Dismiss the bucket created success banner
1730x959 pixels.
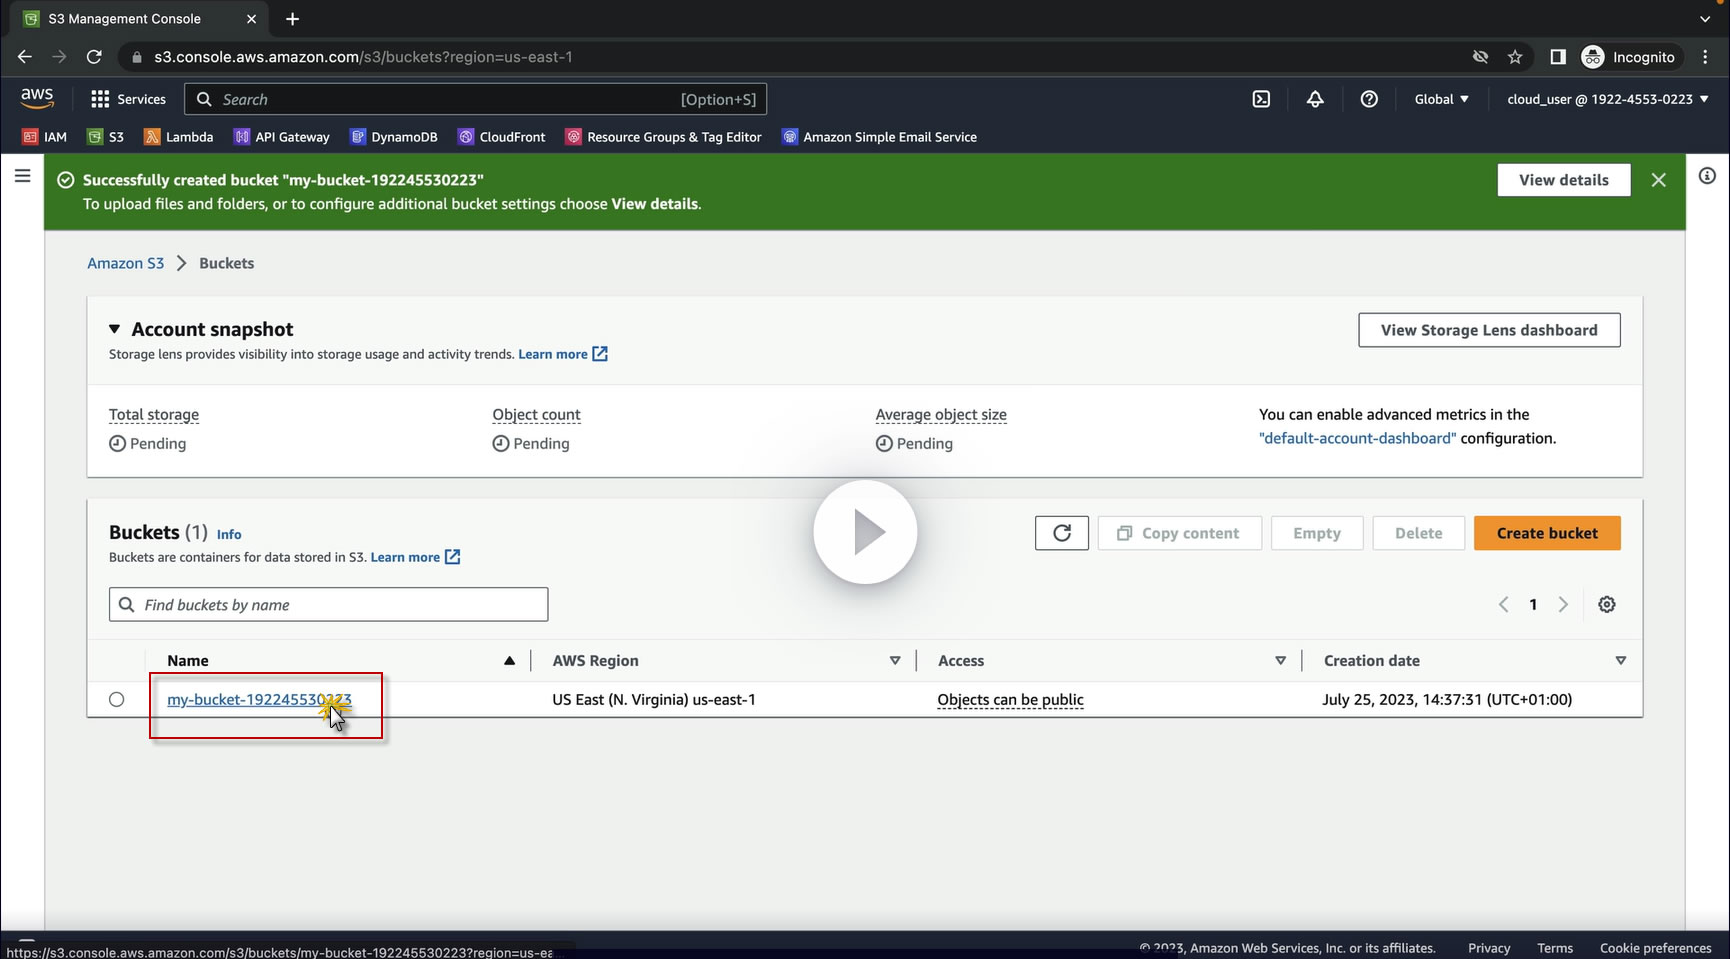[x=1659, y=180]
